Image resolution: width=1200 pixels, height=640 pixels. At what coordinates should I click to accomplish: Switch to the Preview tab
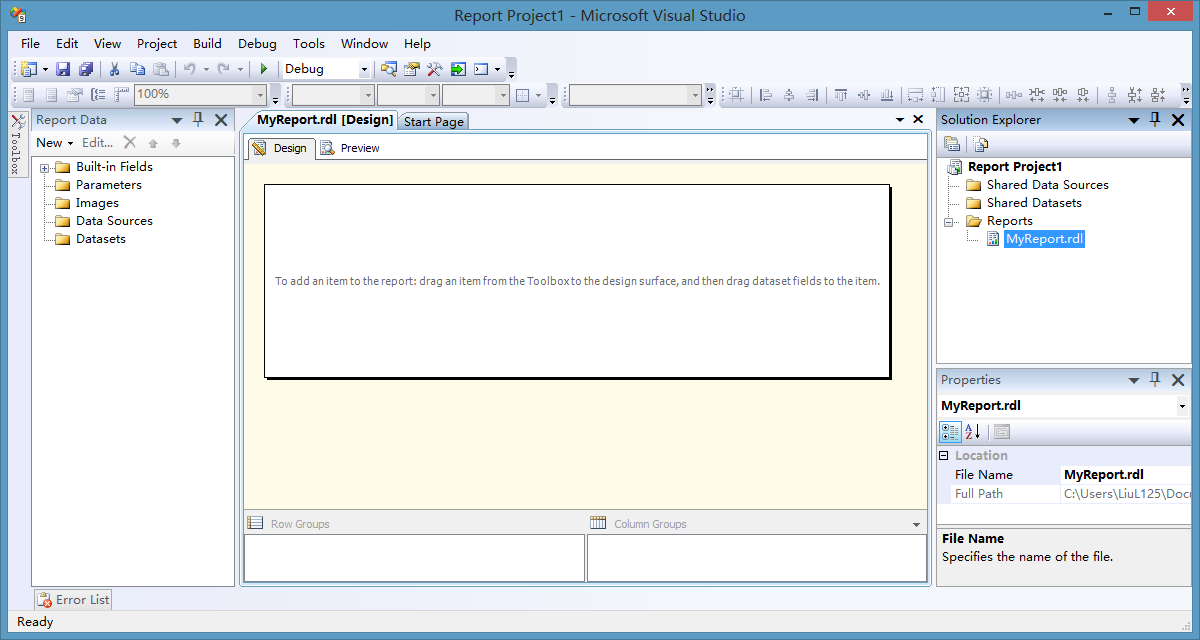click(x=351, y=148)
